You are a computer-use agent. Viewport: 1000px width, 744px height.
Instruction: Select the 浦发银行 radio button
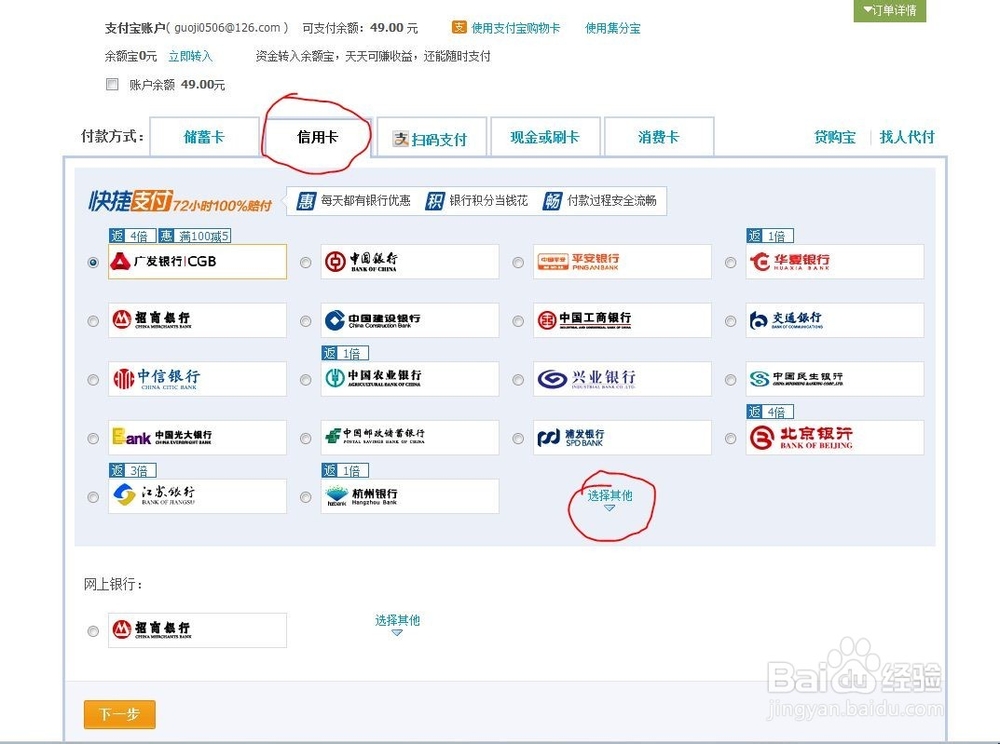click(518, 439)
